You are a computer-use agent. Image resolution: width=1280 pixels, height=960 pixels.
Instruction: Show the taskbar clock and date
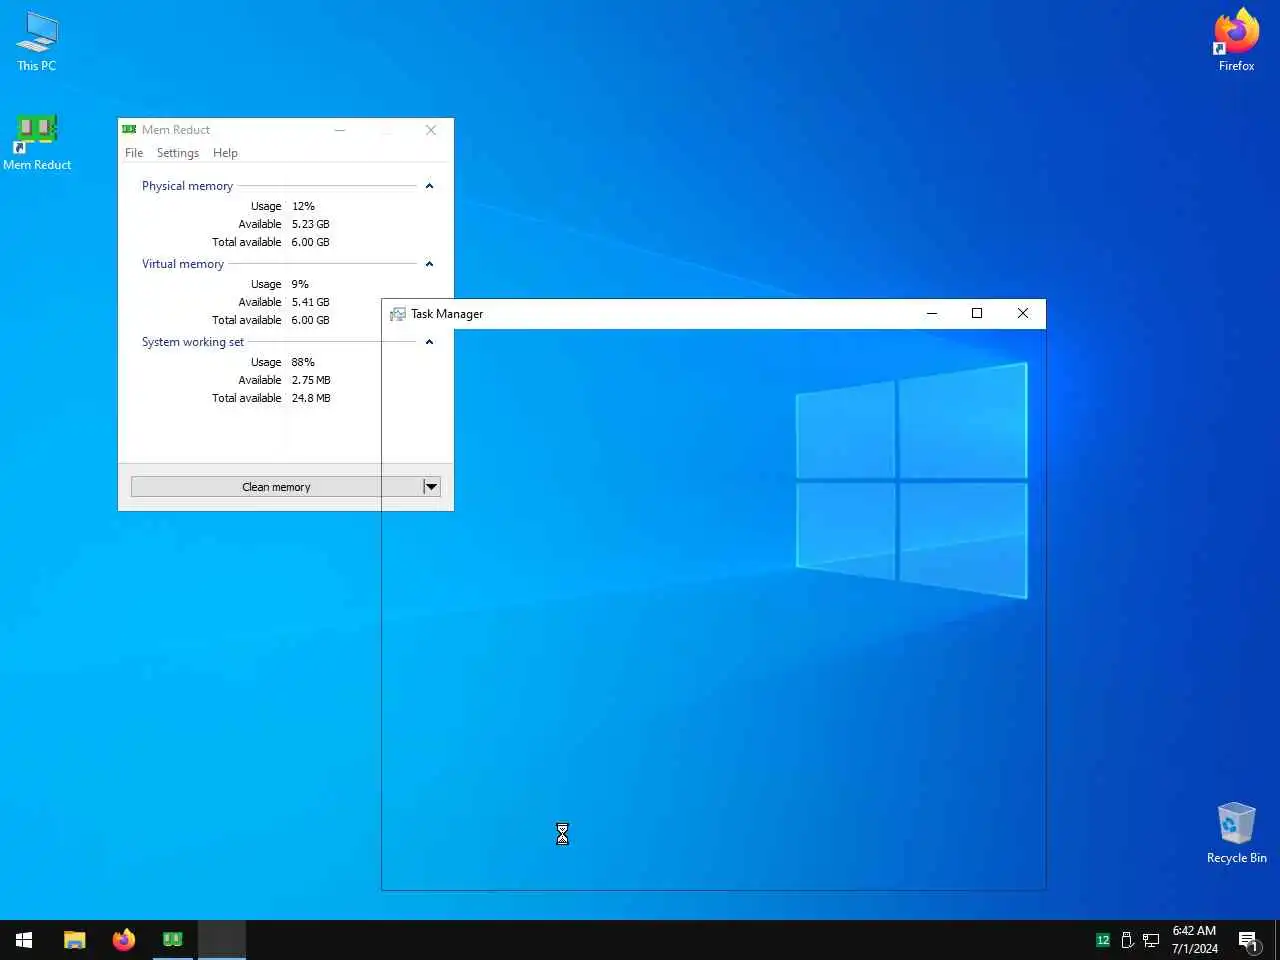point(1194,940)
